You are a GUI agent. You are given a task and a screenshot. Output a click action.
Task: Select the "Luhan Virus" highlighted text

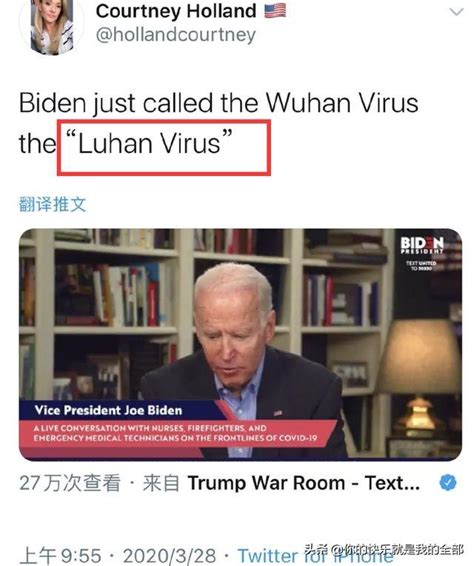(x=149, y=143)
